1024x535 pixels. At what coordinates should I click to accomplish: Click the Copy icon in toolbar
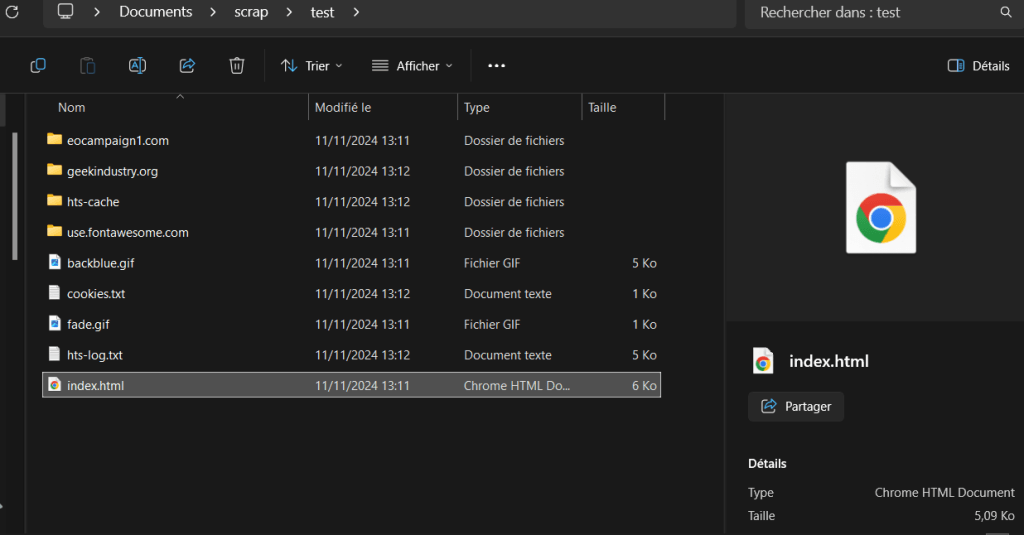pos(38,66)
